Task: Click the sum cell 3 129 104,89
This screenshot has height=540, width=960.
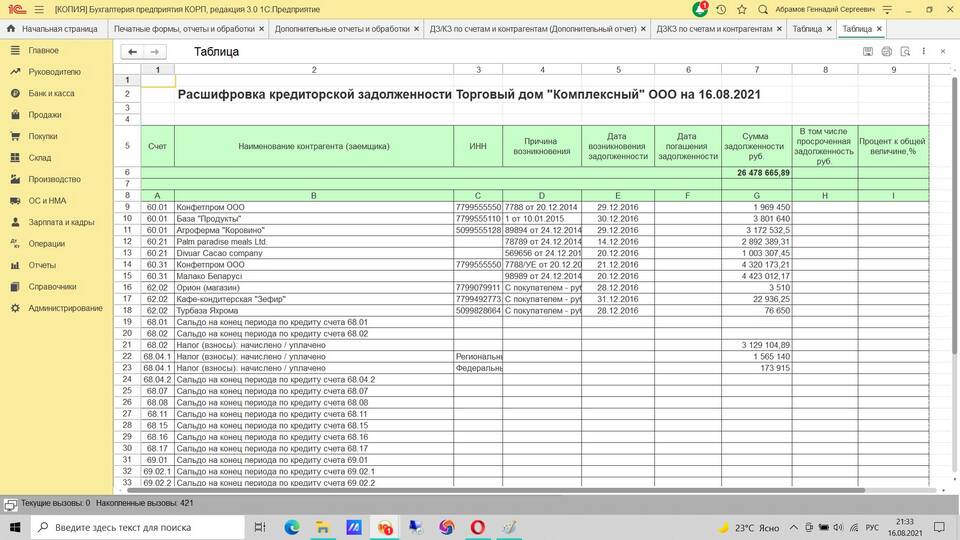Action: click(x=757, y=345)
